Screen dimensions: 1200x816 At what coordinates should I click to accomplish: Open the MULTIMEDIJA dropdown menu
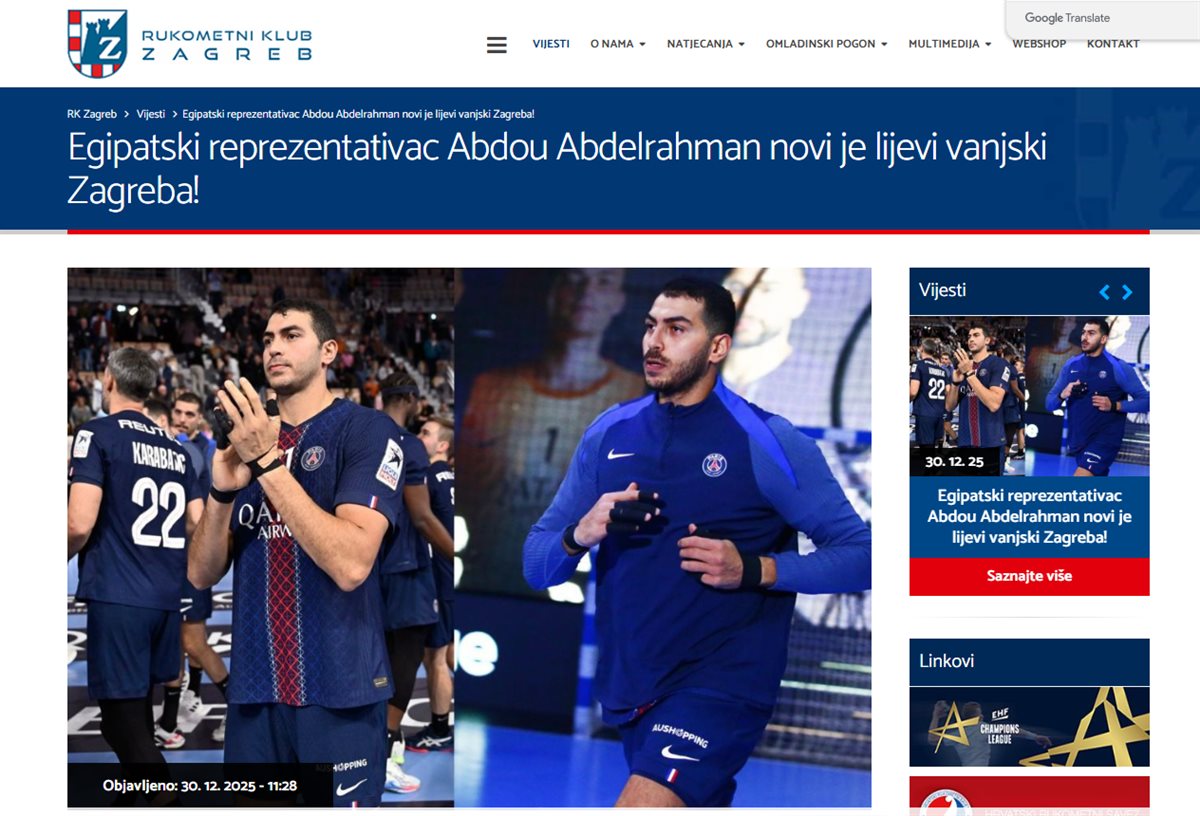(950, 44)
